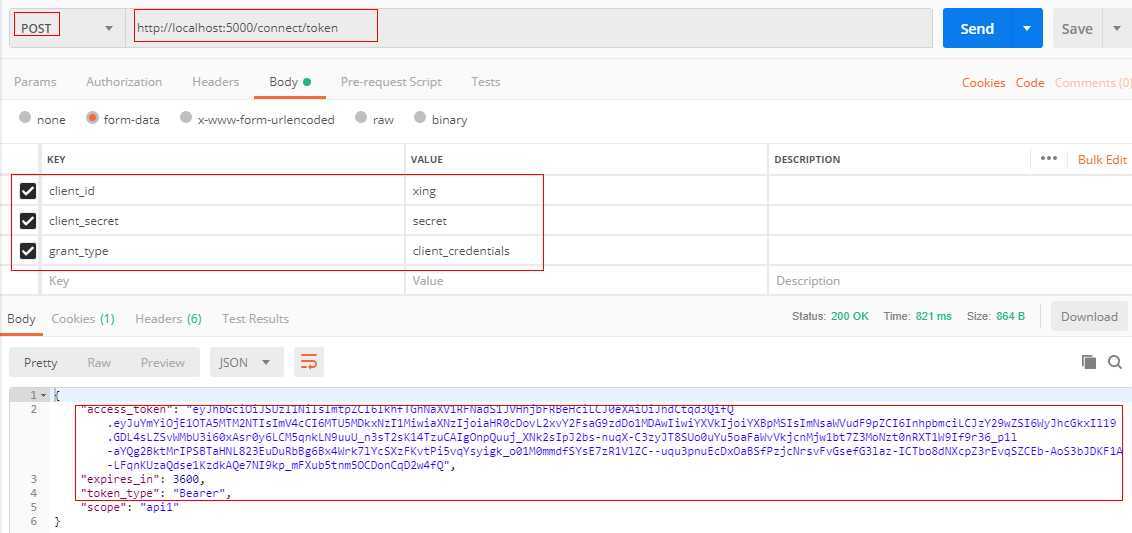Focus the empty new Value field
Image resolution: width=1132 pixels, height=533 pixels.
tap(585, 280)
